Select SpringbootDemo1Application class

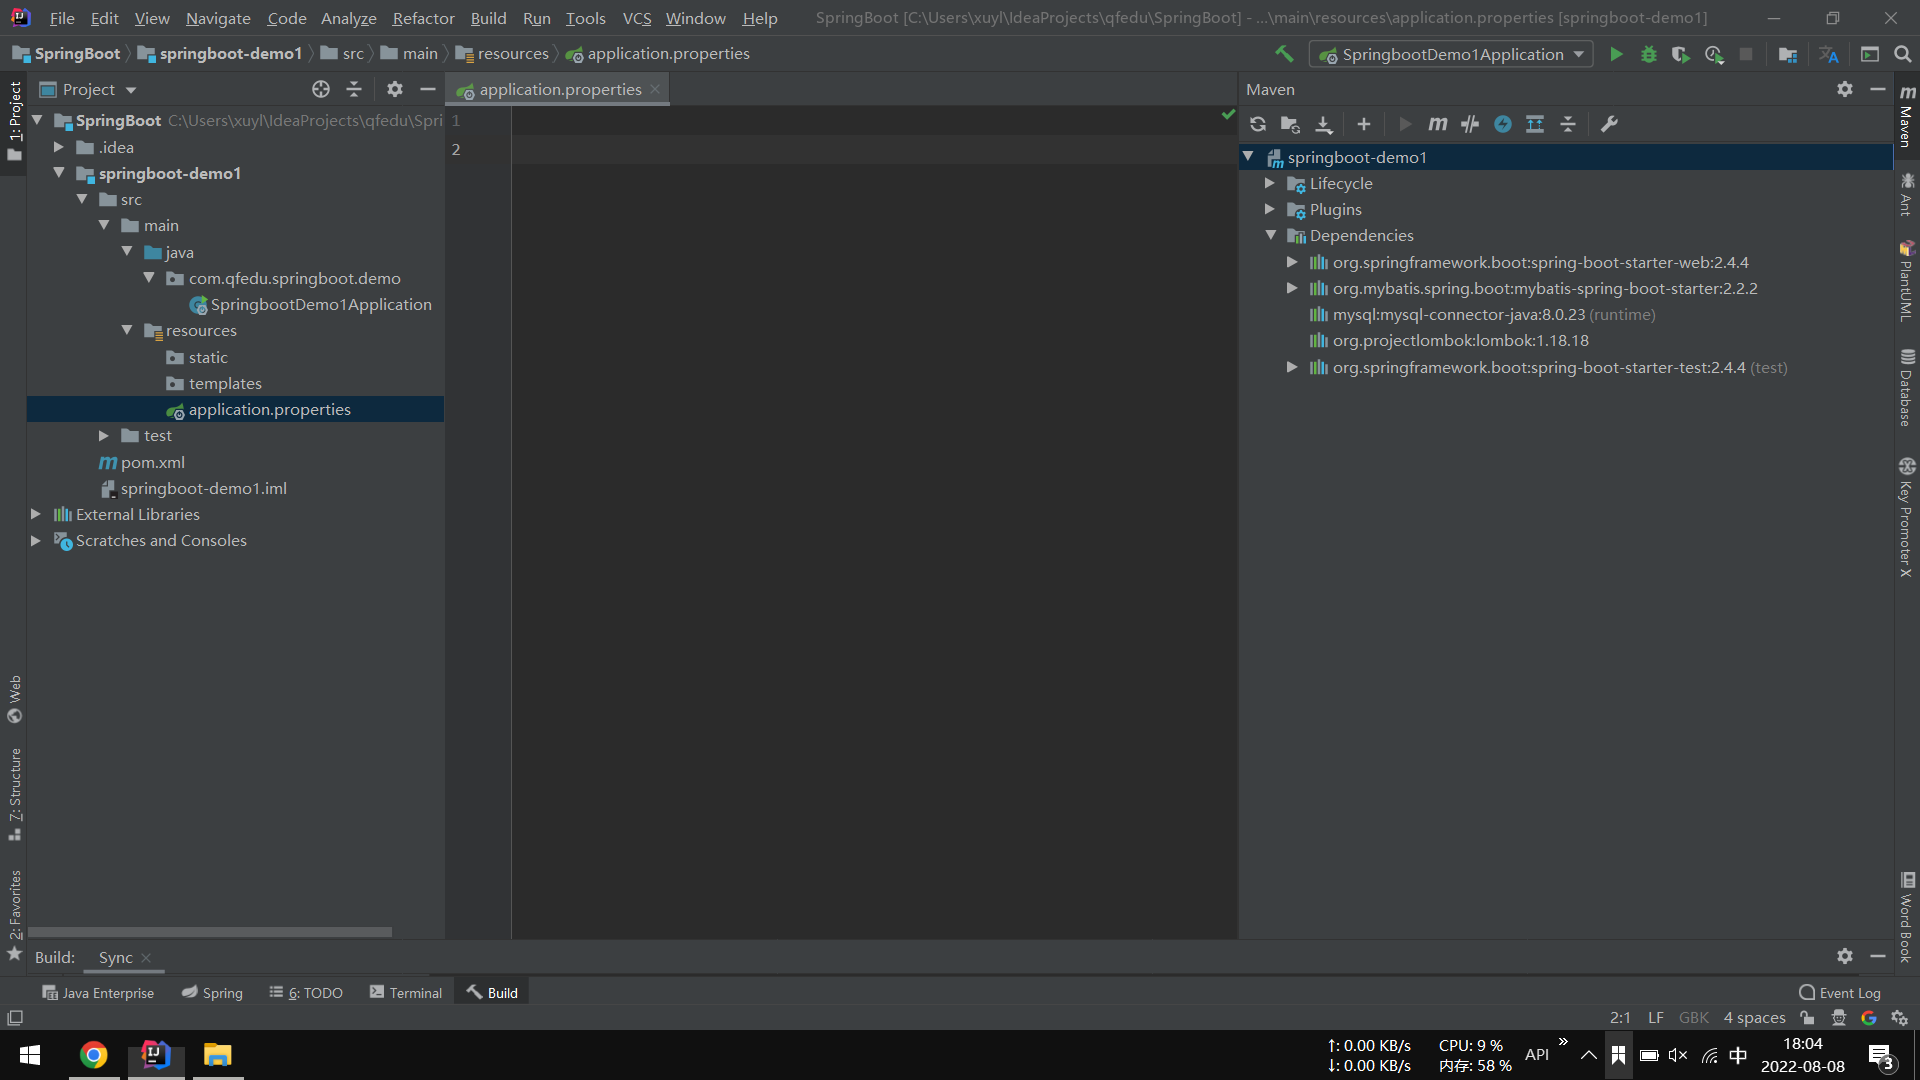320,304
